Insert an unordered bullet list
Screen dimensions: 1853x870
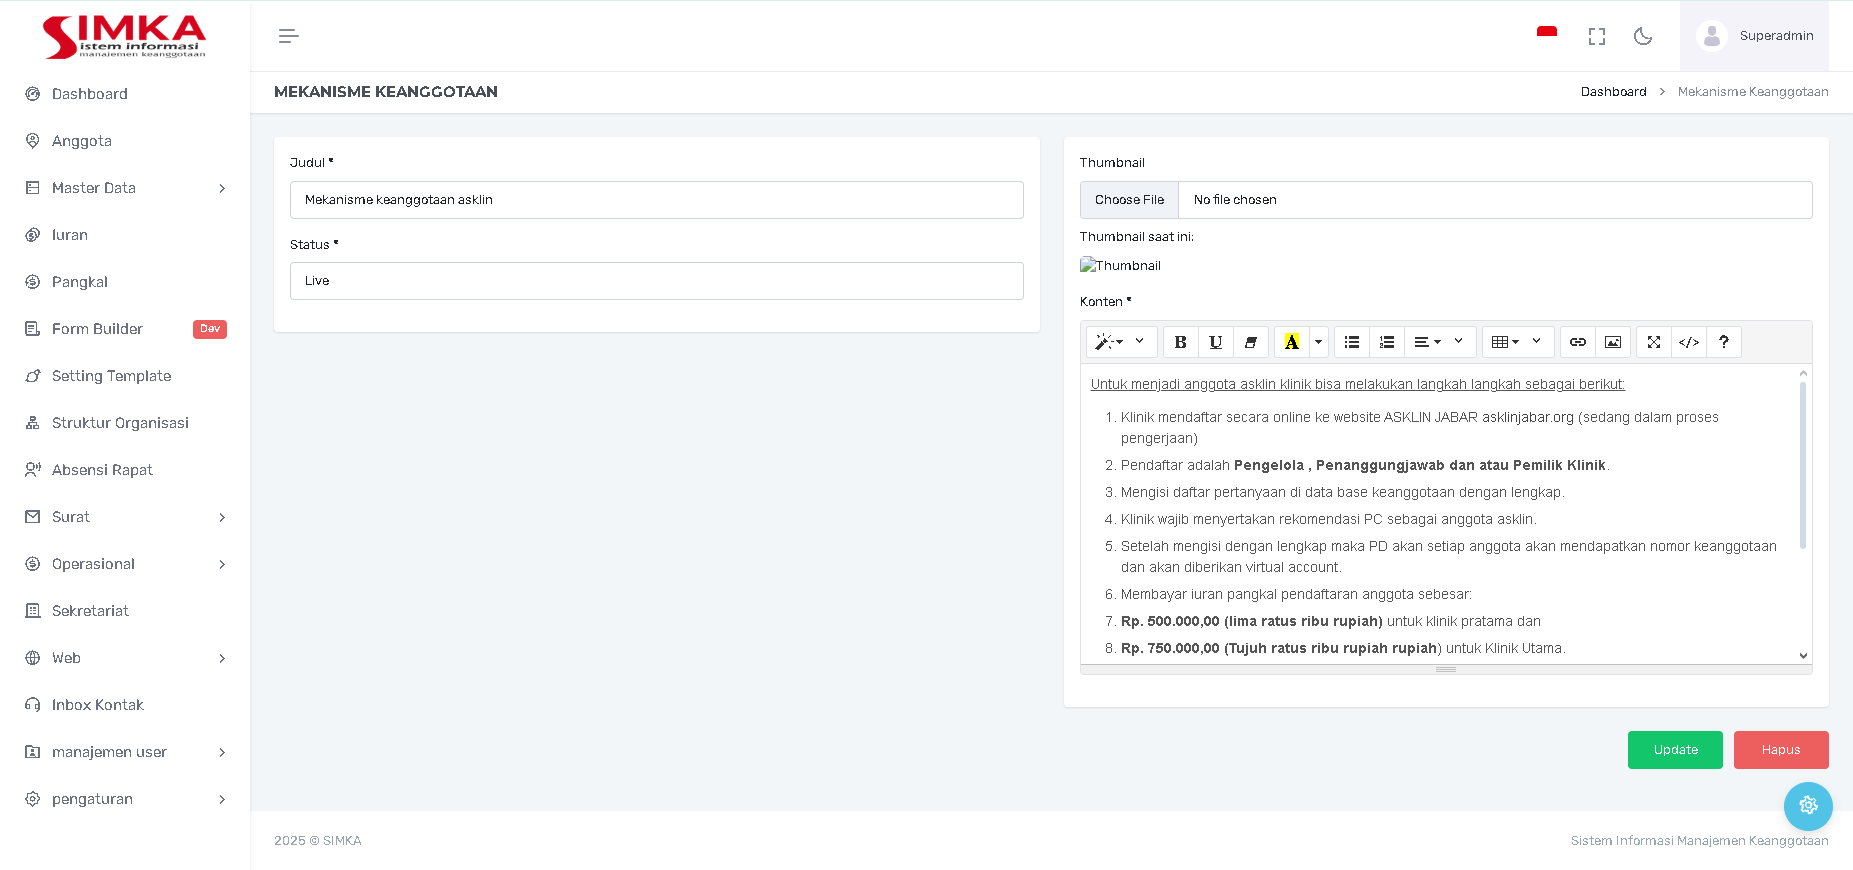(x=1351, y=342)
